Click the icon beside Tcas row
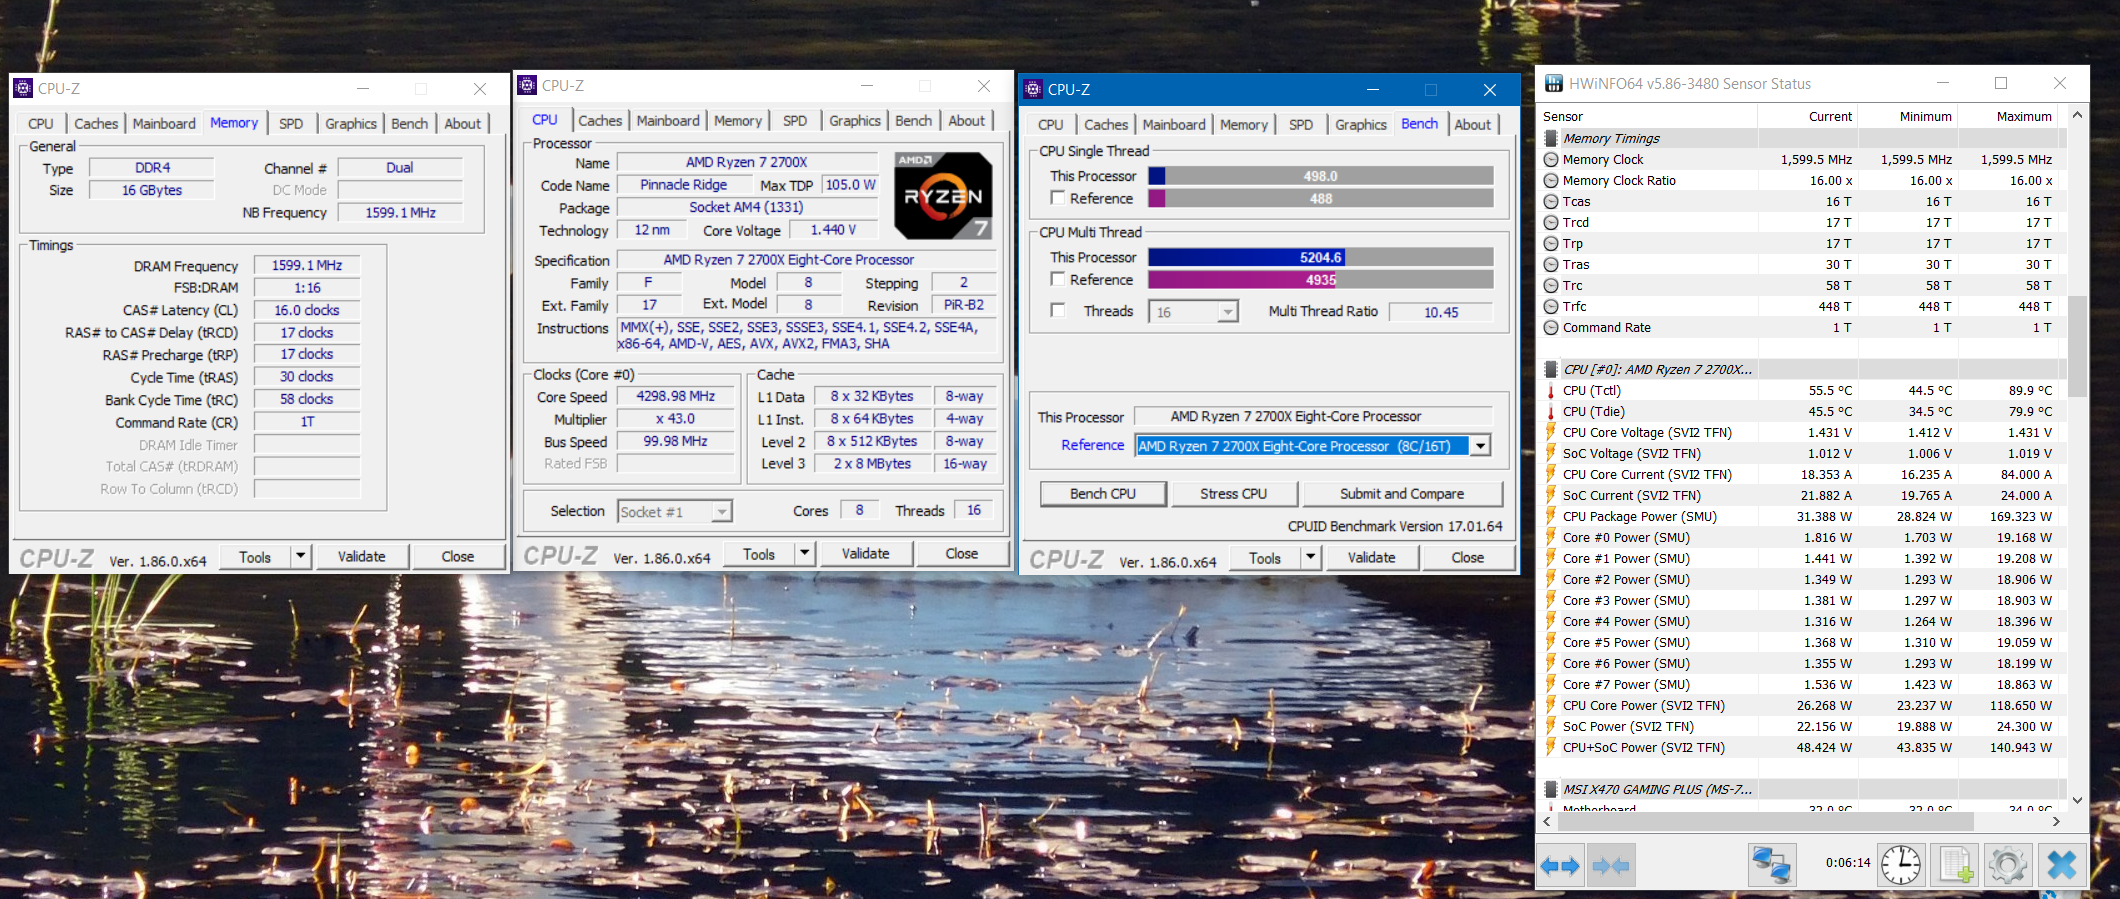The width and height of the screenshot is (2120, 899). (x=1551, y=201)
